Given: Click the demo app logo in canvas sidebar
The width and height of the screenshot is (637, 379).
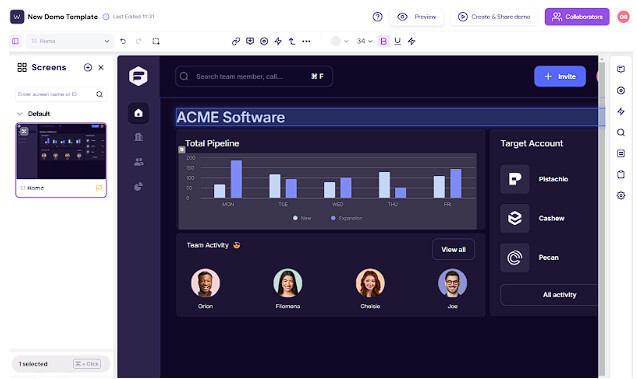Looking at the screenshot, I should pos(138,76).
